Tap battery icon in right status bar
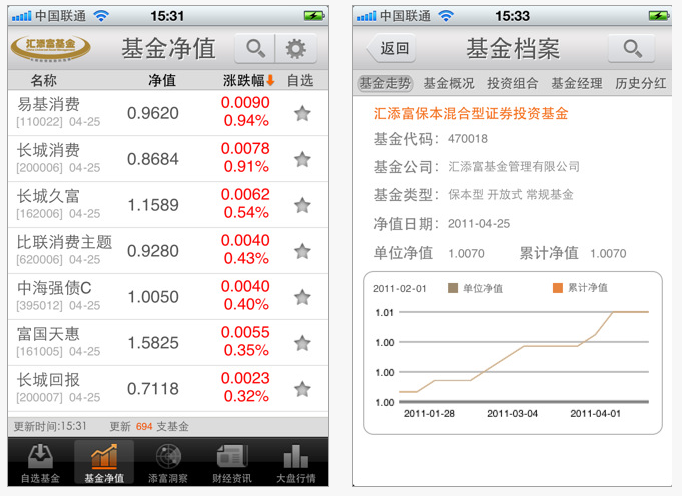This screenshot has width=684, height=499. click(x=659, y=16)
